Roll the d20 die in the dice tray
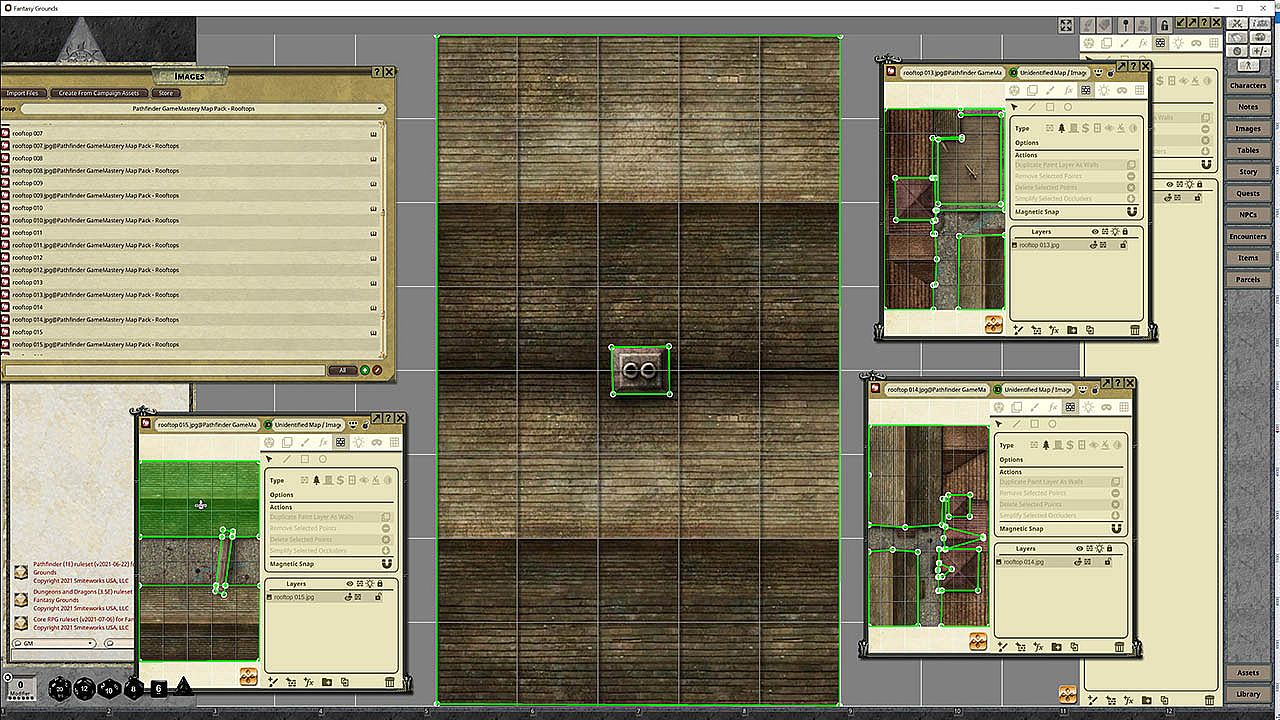The image size is (1280, 720). [x=62, y=689]
